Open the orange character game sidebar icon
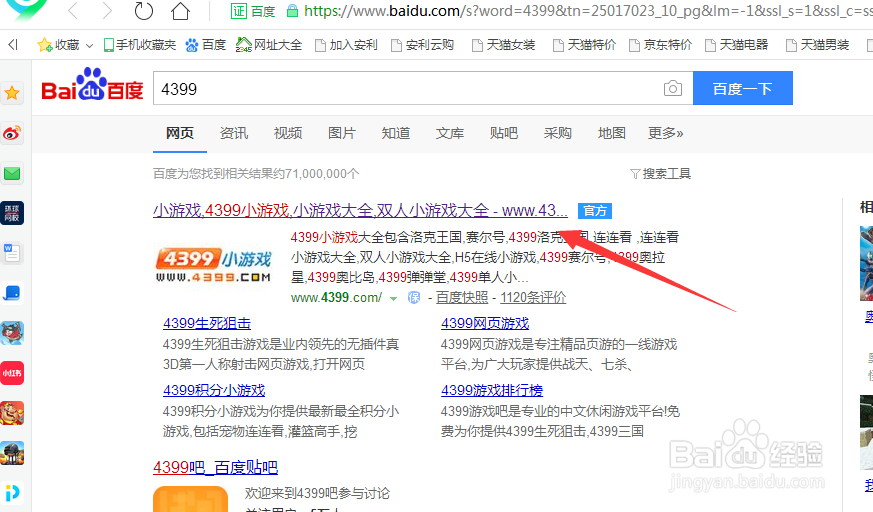 pos(12,413)
